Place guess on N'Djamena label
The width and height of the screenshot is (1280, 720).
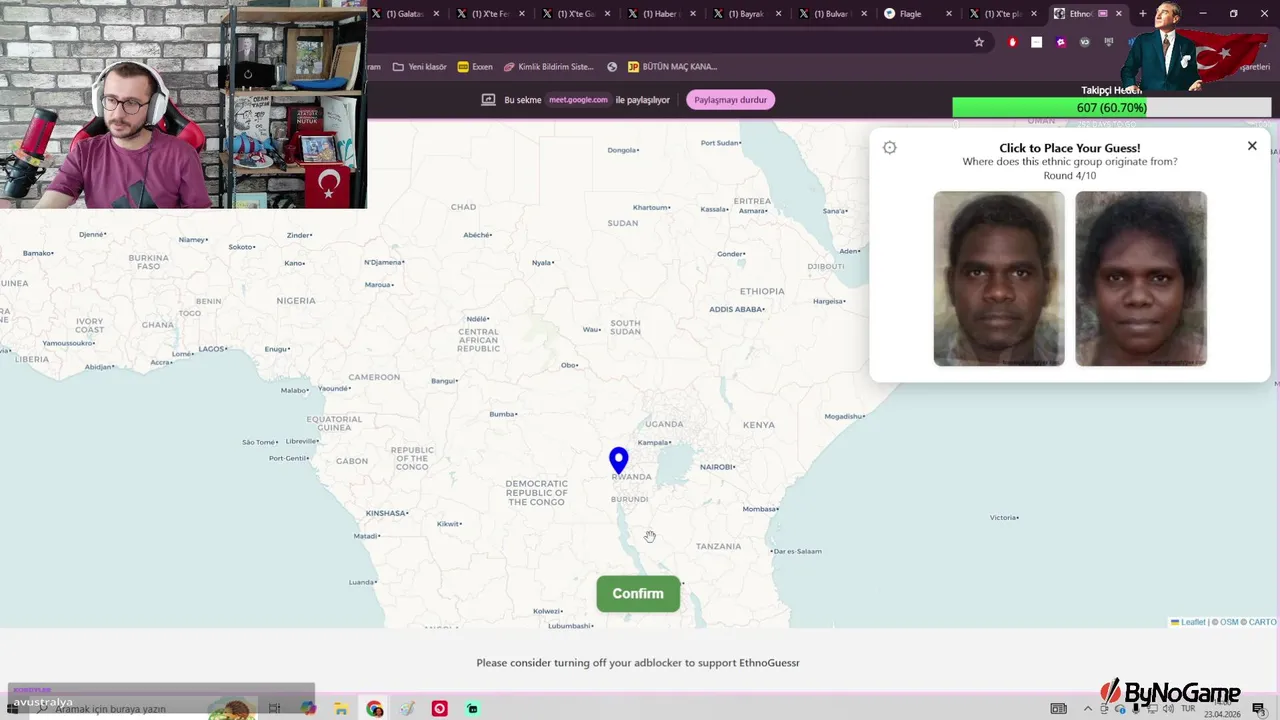click(x=383, y=262)
